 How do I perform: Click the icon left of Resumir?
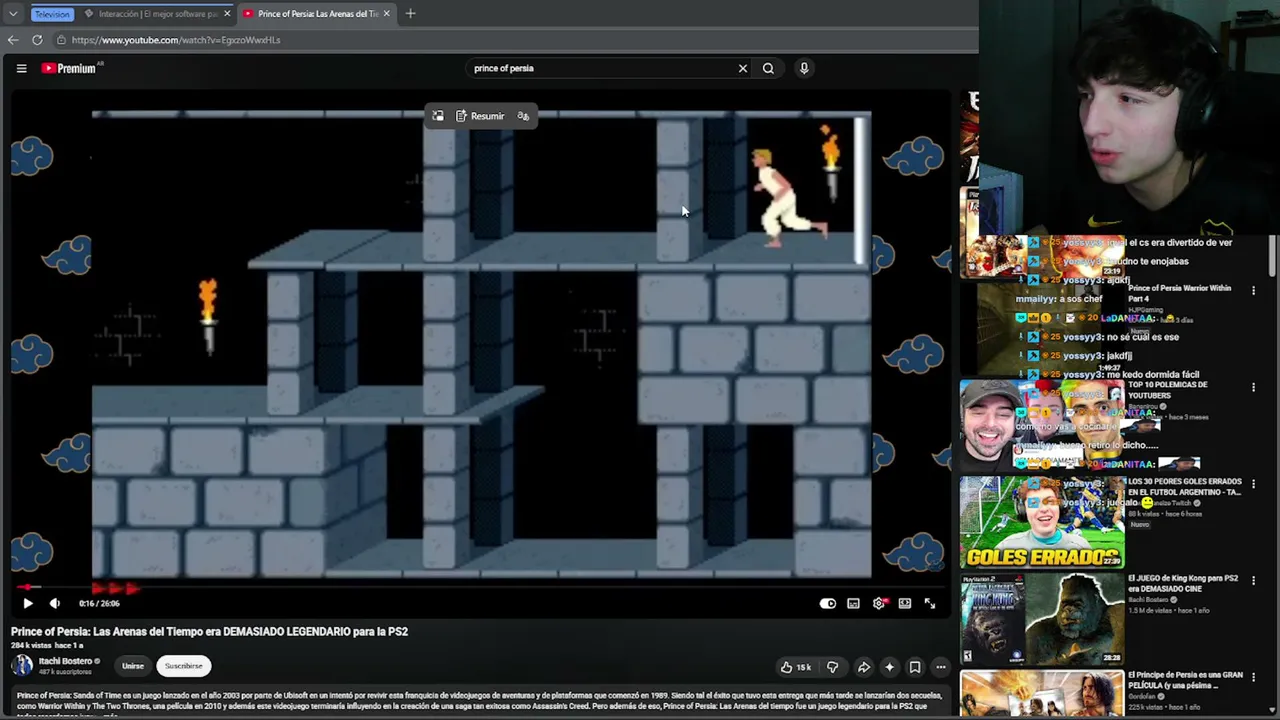click(437, 116)
